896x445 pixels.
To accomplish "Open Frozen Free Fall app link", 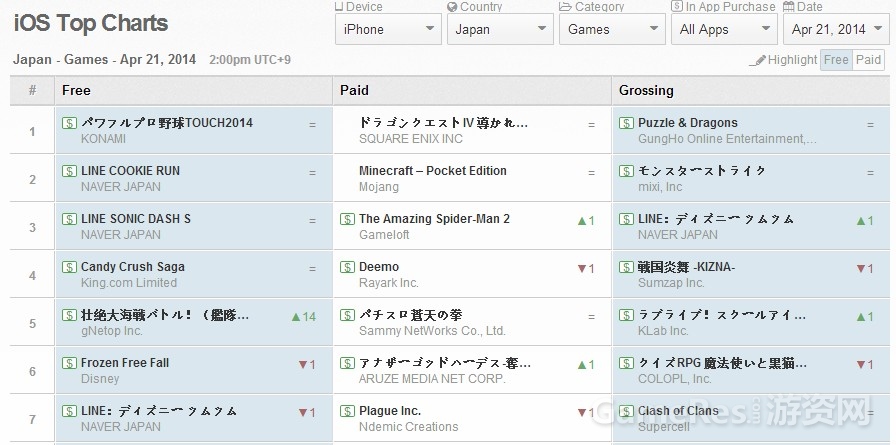I will (x=125, y=363).
